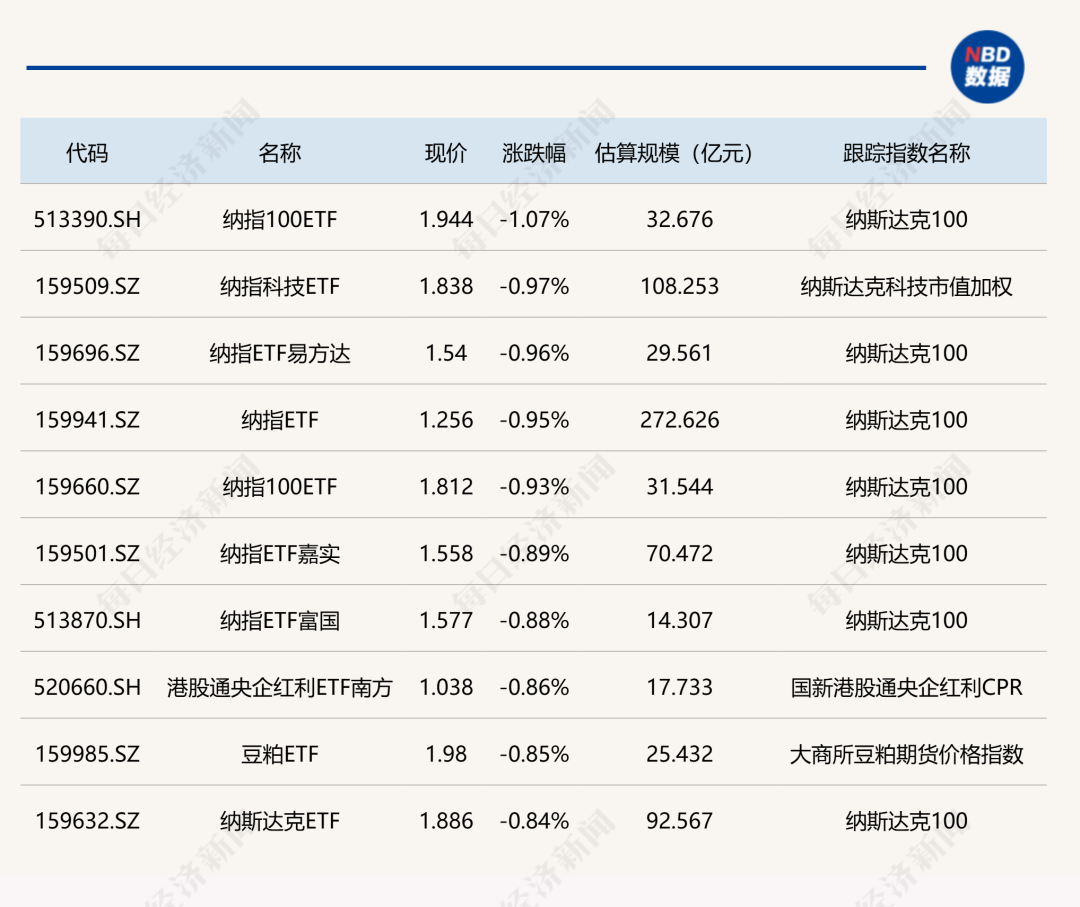Click the change value -0.95%

[x=534, y=420]
